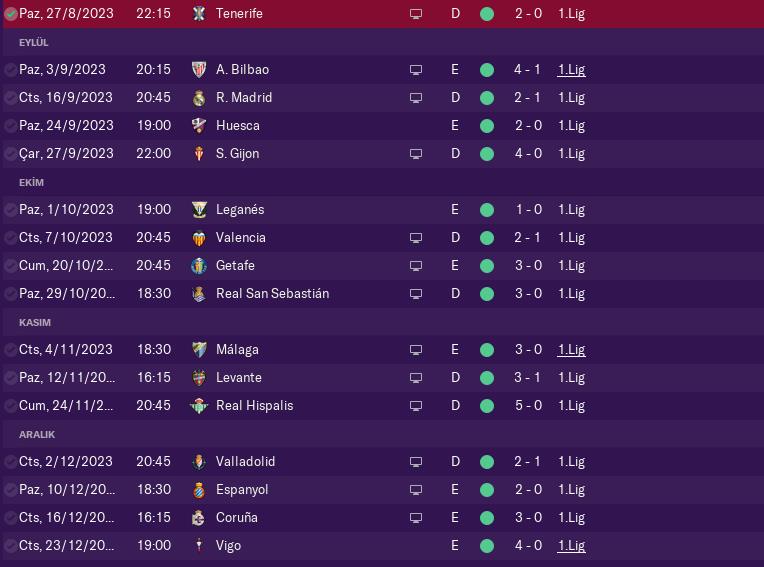
Task: Click the Valencia club badge
Action: click(199, 238)
